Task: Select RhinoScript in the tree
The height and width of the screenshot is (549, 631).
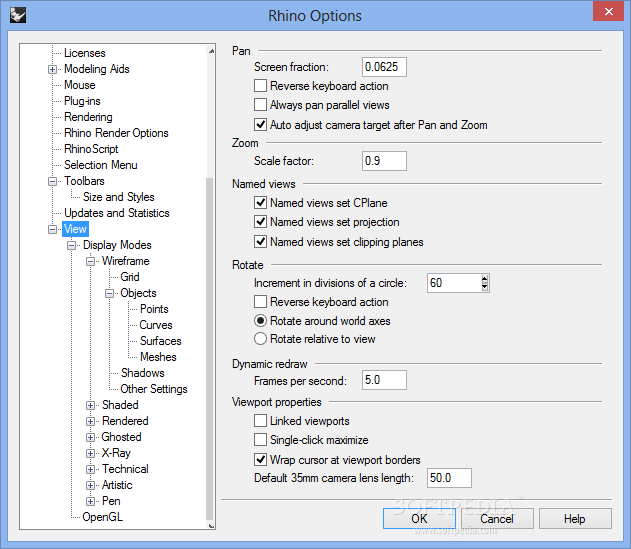Action: tap(91, 149)
